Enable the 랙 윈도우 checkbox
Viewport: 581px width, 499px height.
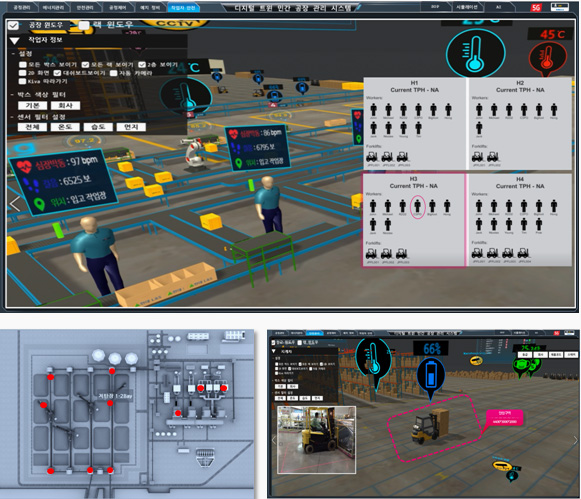click(x=84, y=25)
